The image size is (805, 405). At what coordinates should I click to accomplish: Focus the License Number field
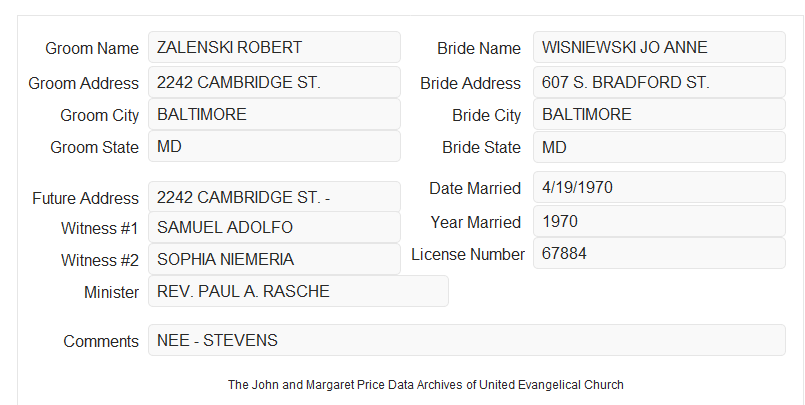[x=659, y=253]
